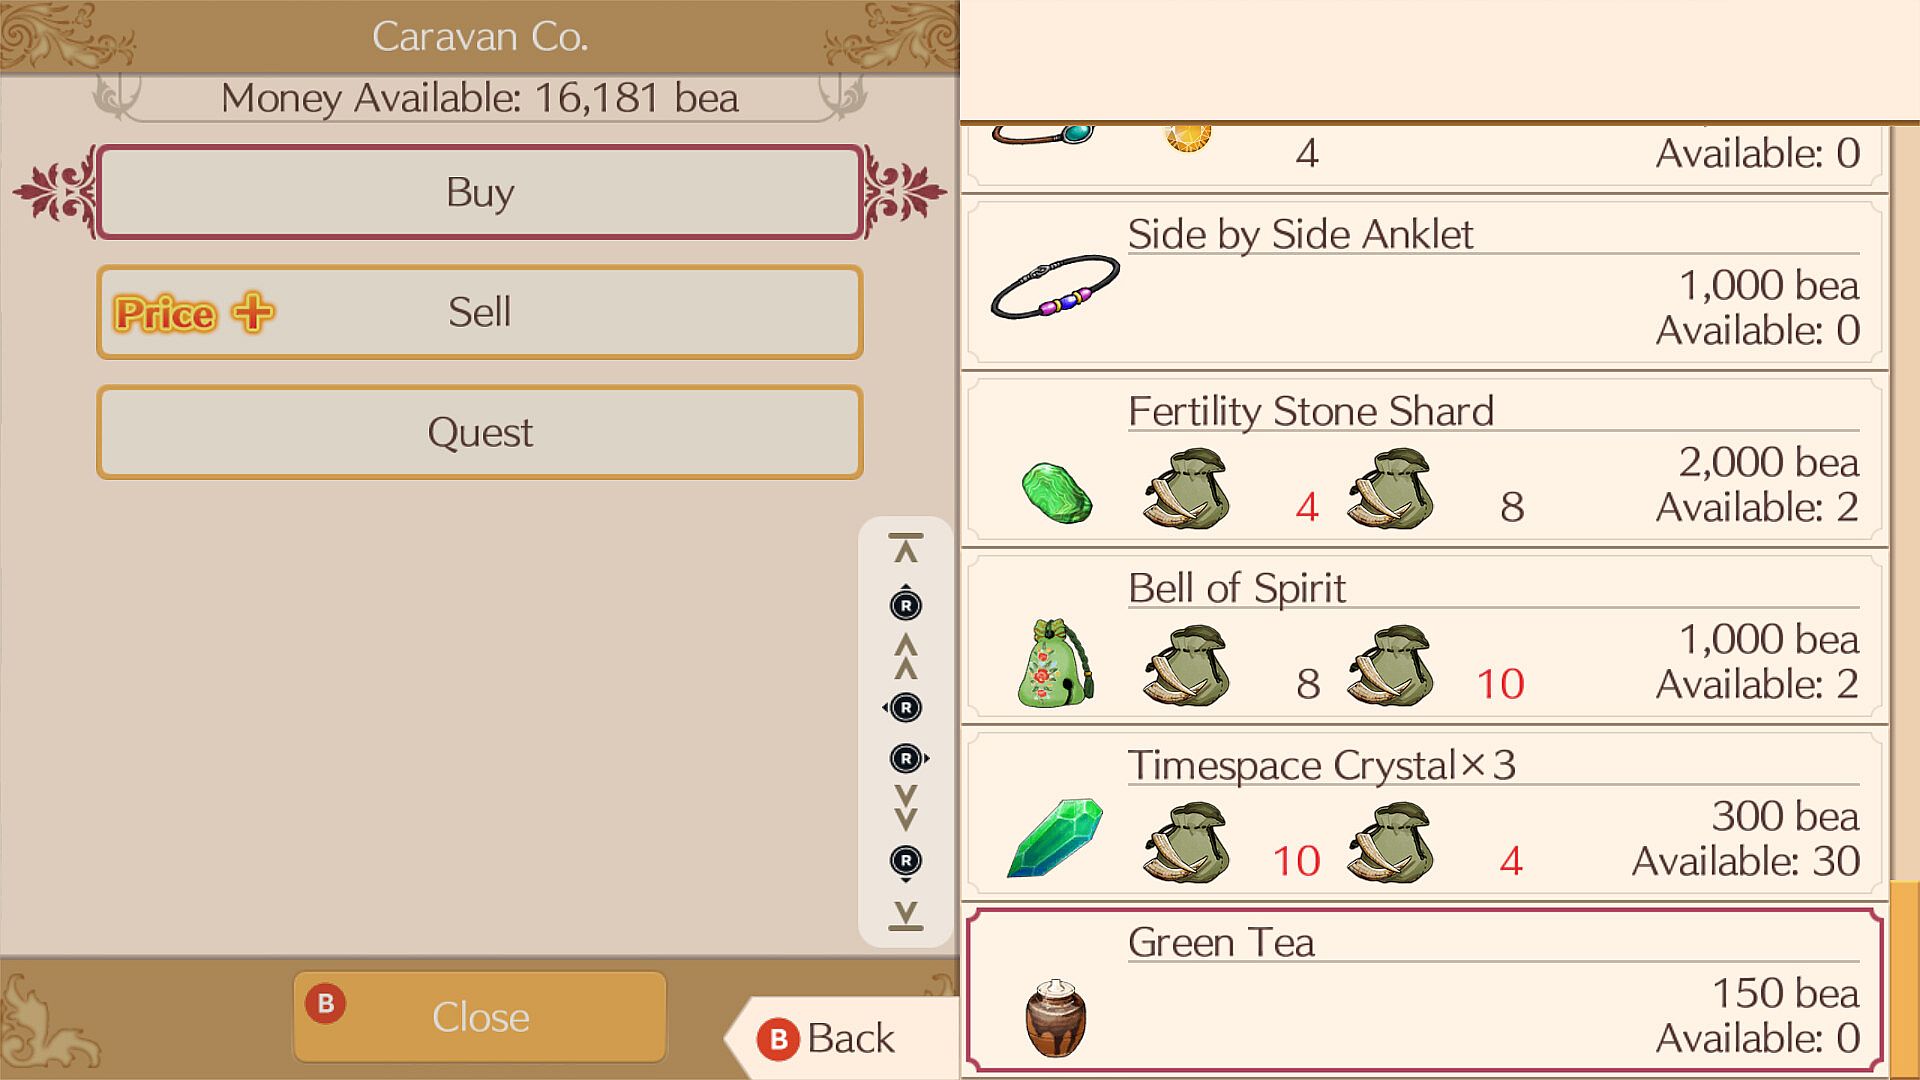Click the Fertility Stone Shard gem icon
The height and width of the screenshot is (1080, 1920).
[x=1057, y=493]
